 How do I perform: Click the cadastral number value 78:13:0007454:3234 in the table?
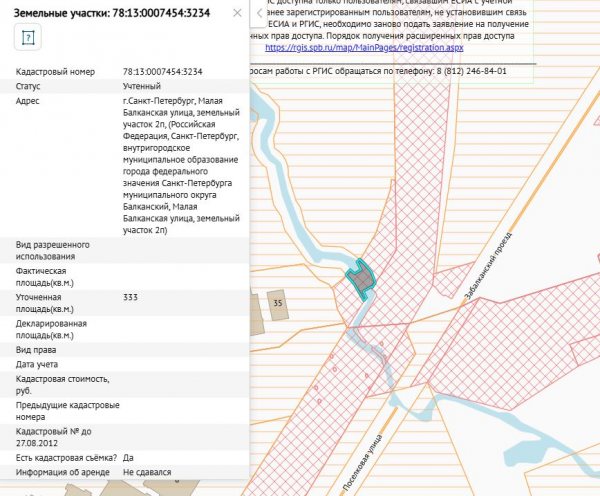163,73
